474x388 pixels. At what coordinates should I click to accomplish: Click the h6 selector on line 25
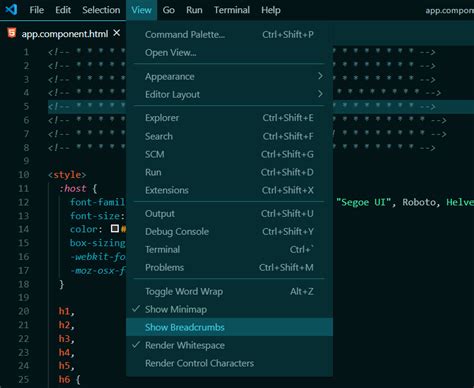(64, 379)
